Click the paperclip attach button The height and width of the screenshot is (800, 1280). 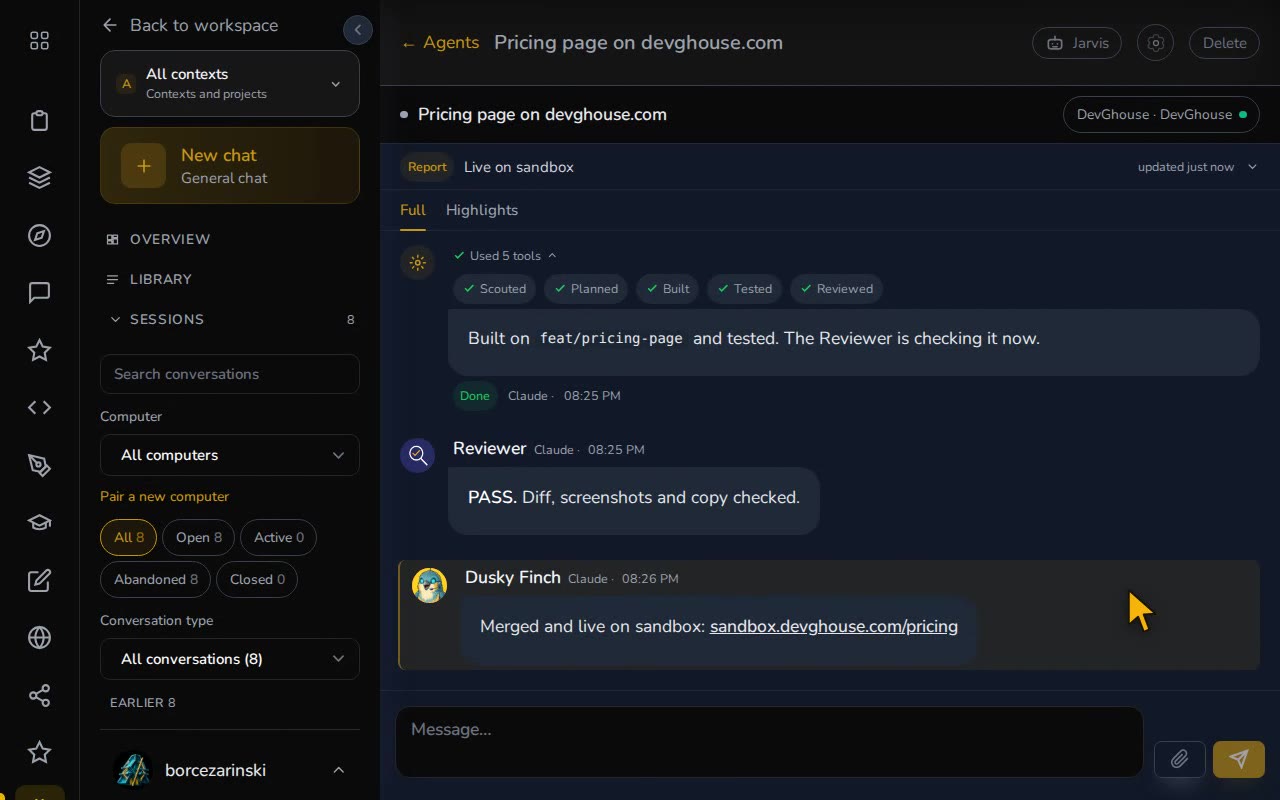coord(1179,759)
